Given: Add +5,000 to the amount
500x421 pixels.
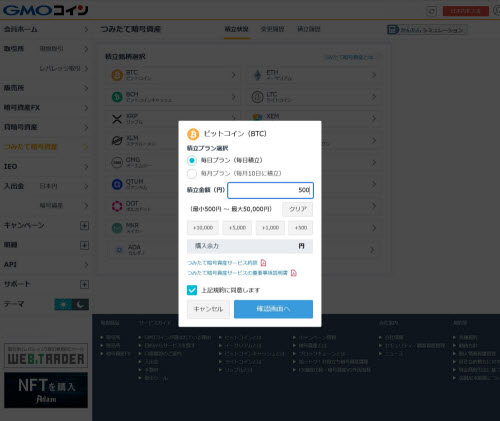Looking at the screenshot, I should click(x=237, y=228).
